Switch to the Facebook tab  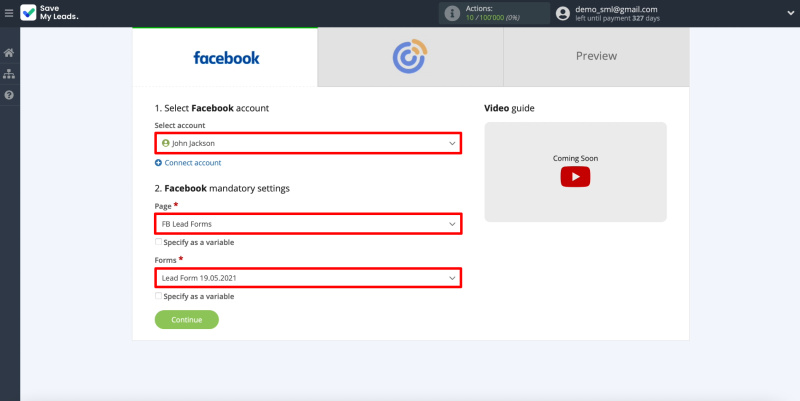coord(225,57)
